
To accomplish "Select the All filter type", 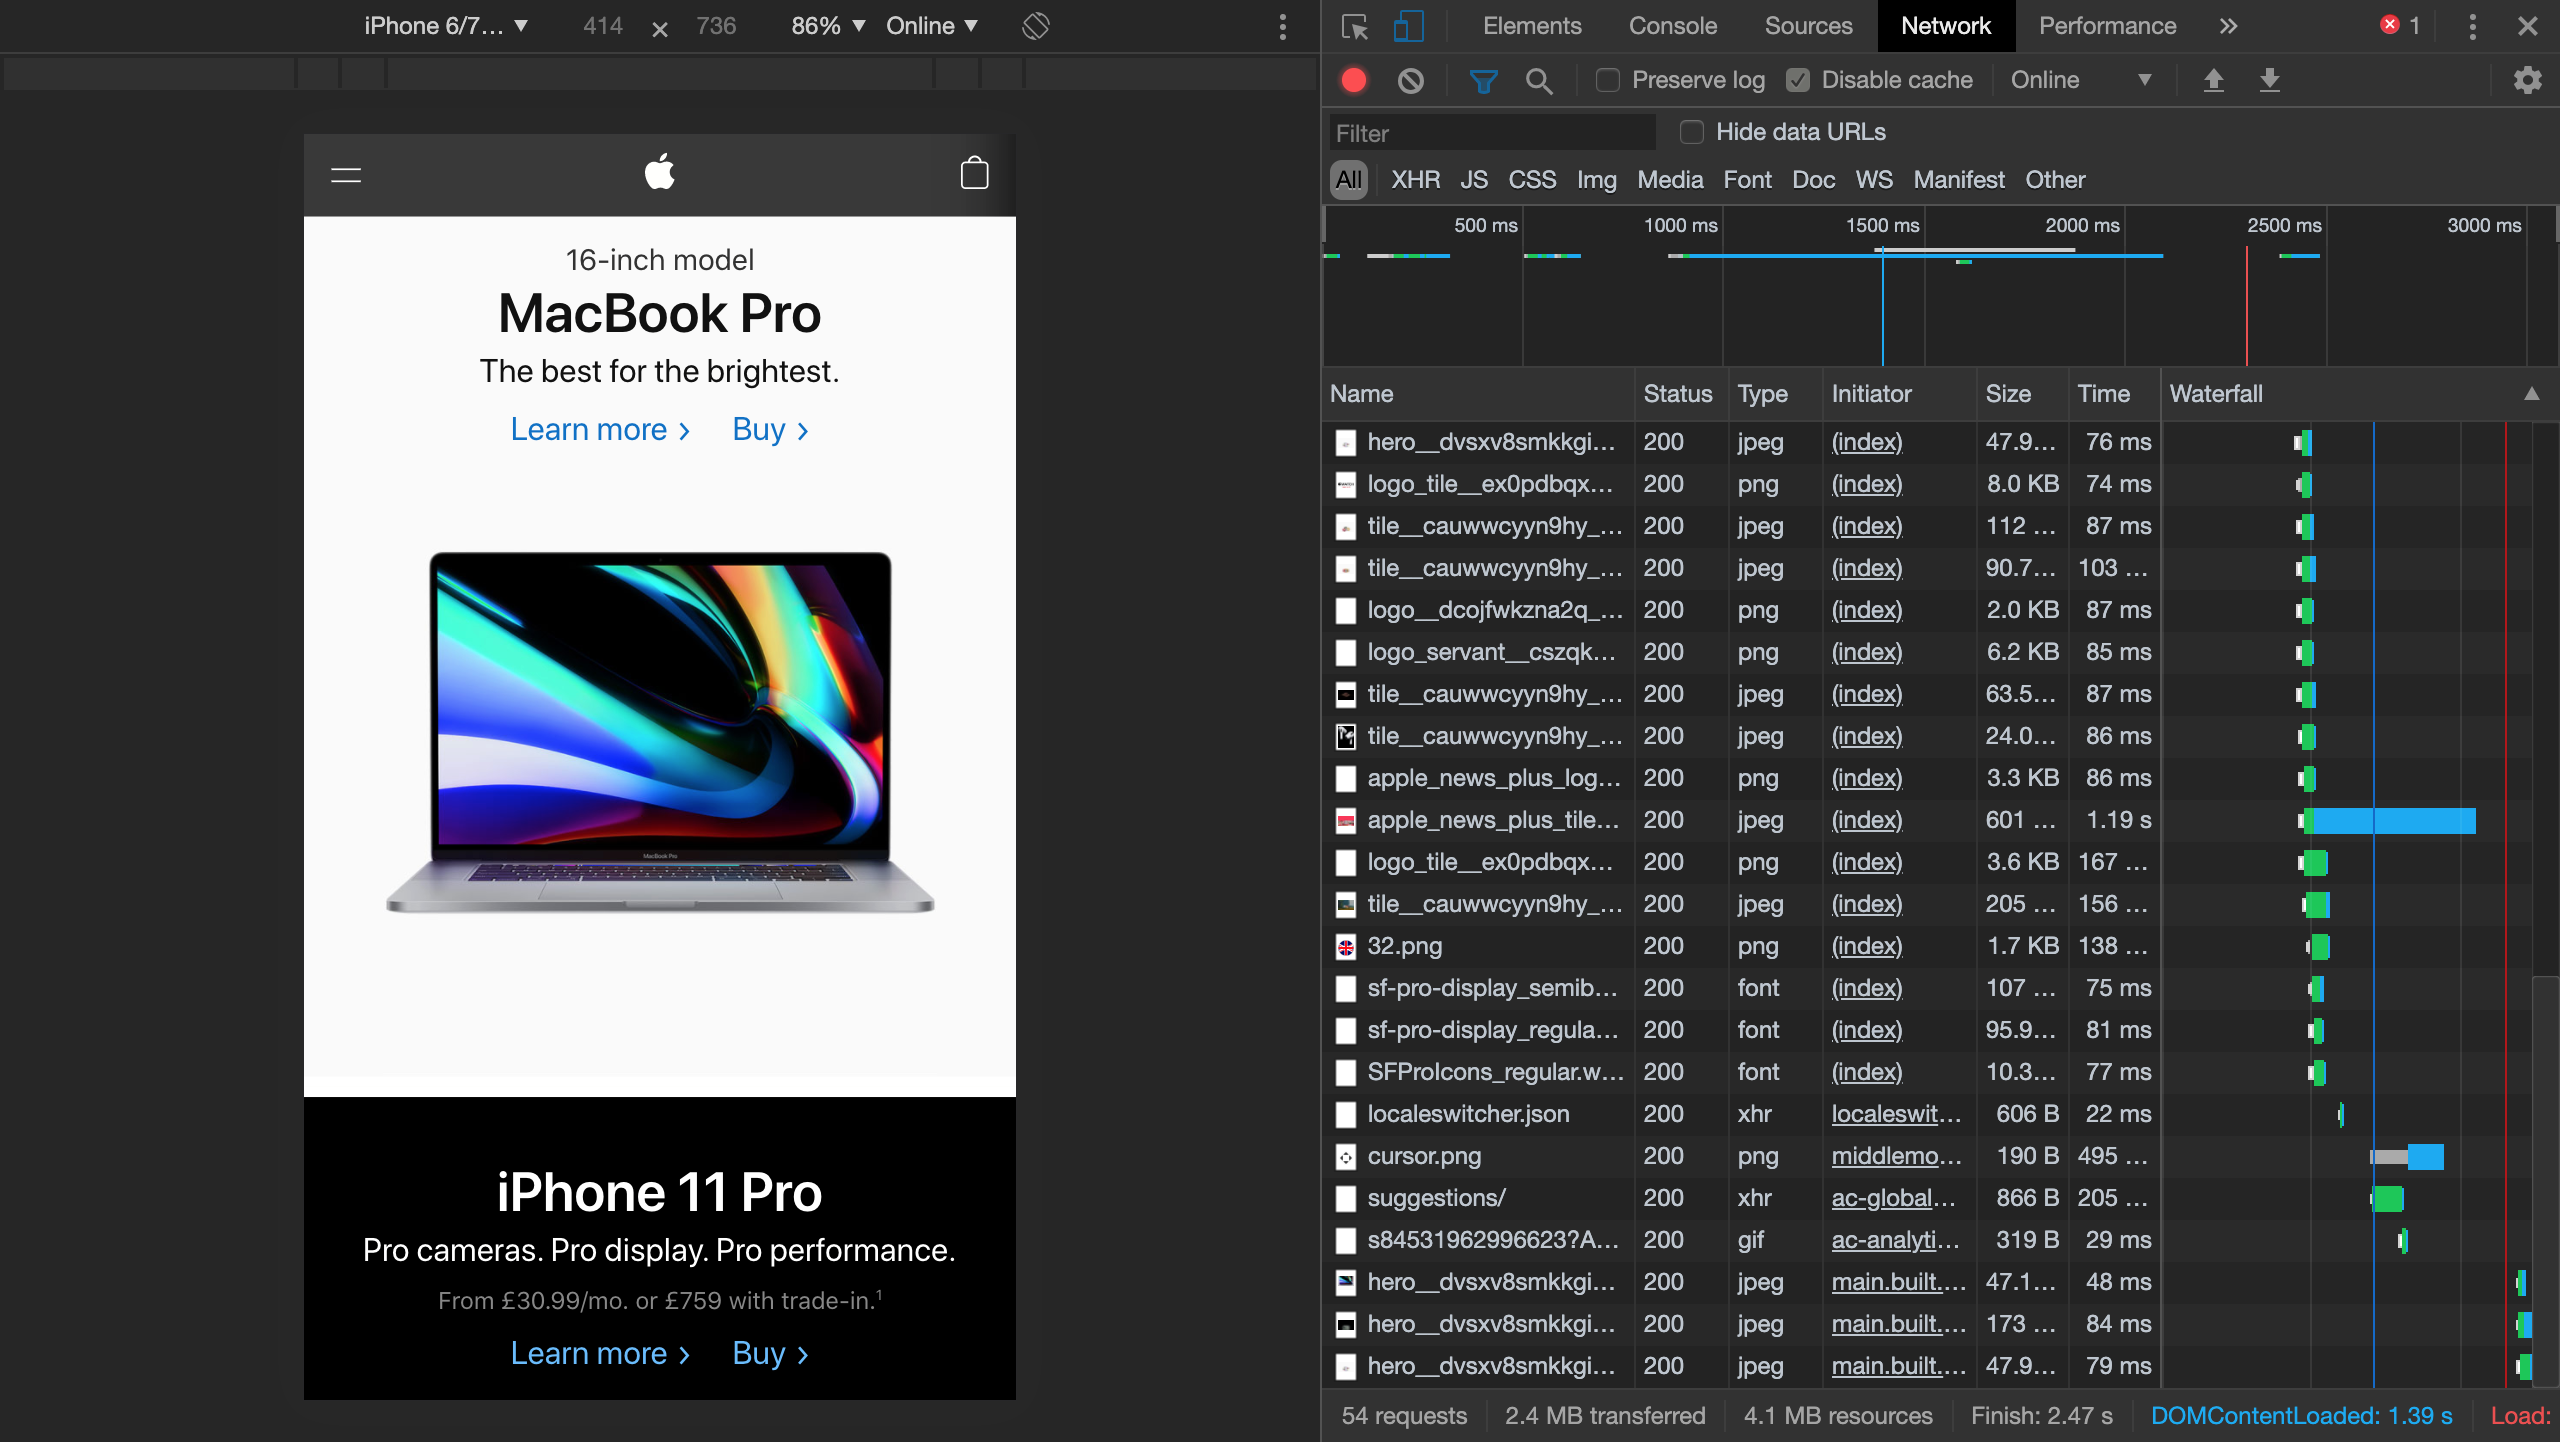I will 1348,180.
